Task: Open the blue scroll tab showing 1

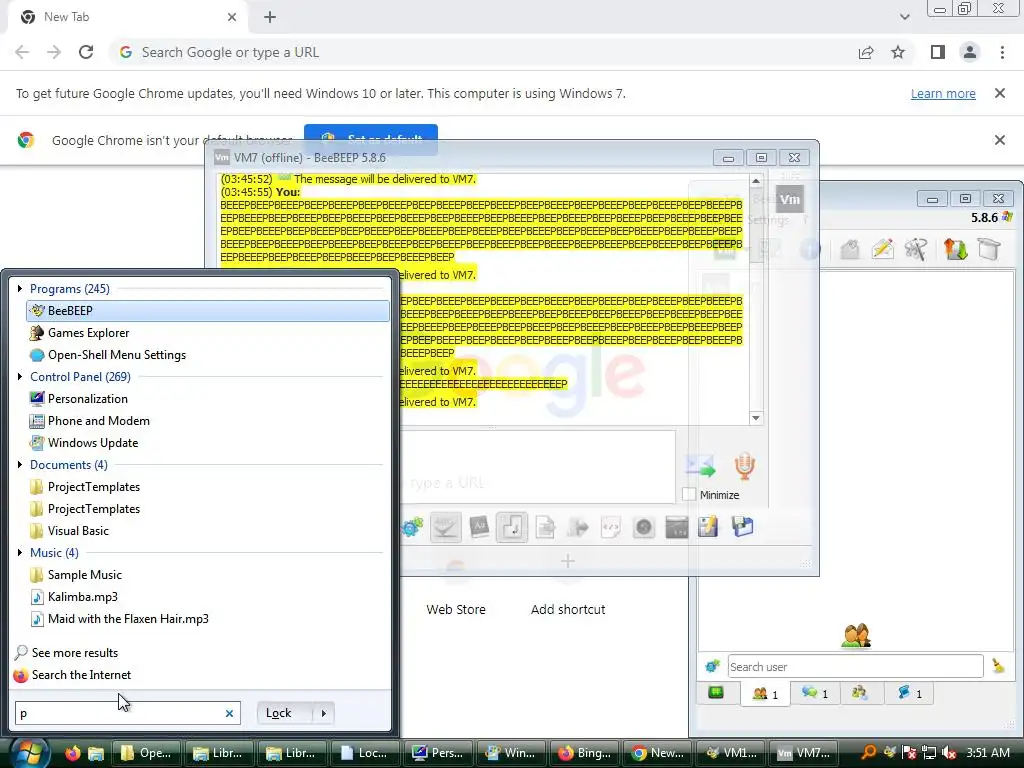Action: point(909,694)
